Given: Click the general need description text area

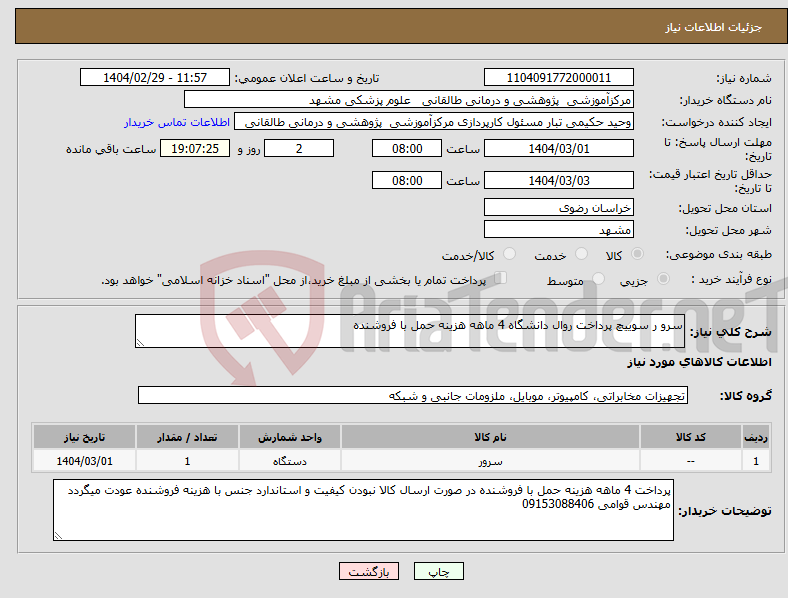Looking at the screenshot, I should [x=410, y=331].
